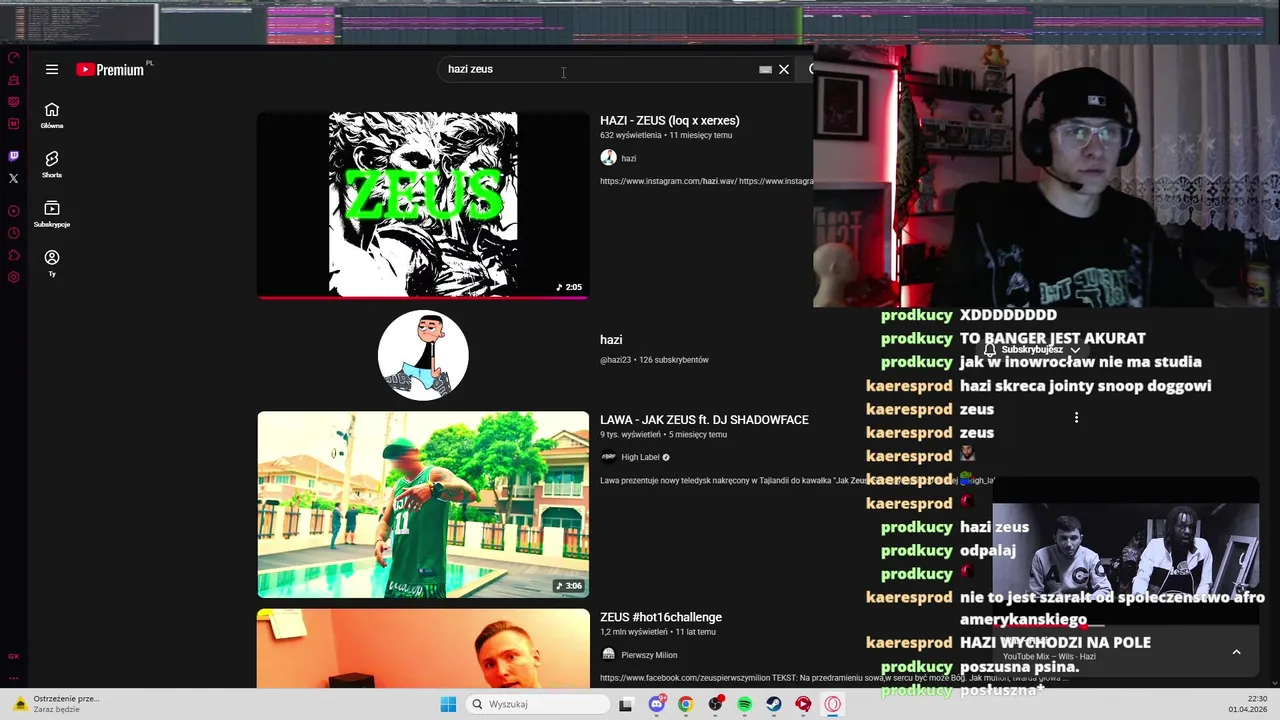Open the LAWA - JAK ZEUS video thumbnail
Screen dimensions: 1280x720
coord(423,505)
